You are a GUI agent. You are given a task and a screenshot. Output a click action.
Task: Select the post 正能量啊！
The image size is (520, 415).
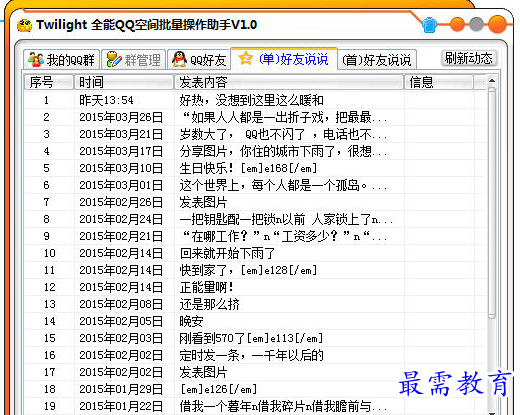207,287
